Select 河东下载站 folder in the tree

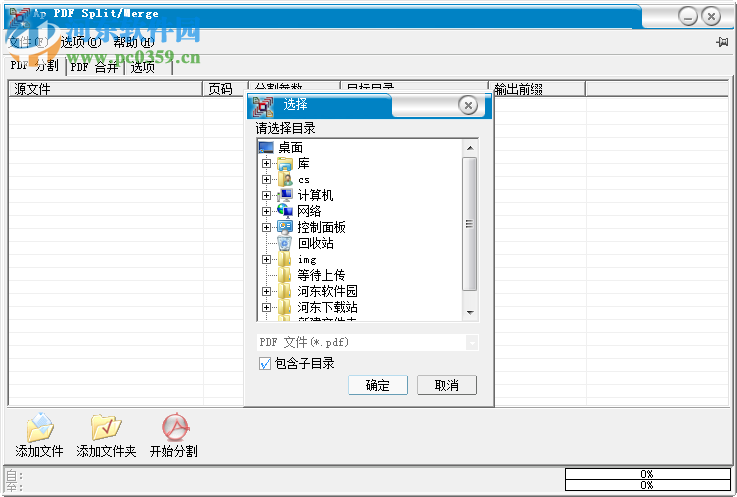pos(328,307)
